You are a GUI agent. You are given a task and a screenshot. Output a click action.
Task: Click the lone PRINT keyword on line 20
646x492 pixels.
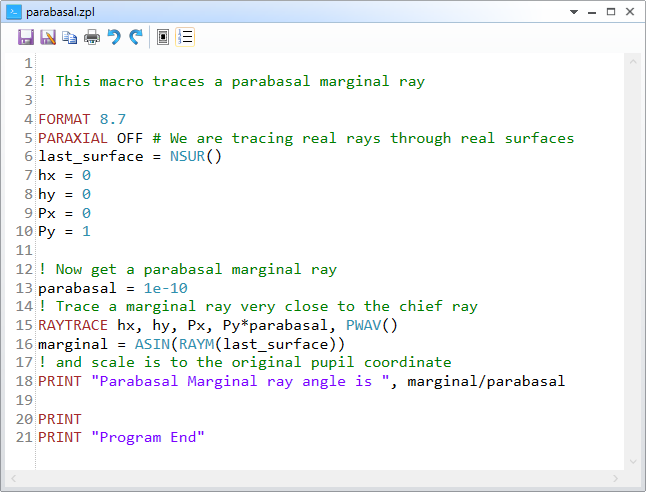pyautogui.click(x=60, y=419)
